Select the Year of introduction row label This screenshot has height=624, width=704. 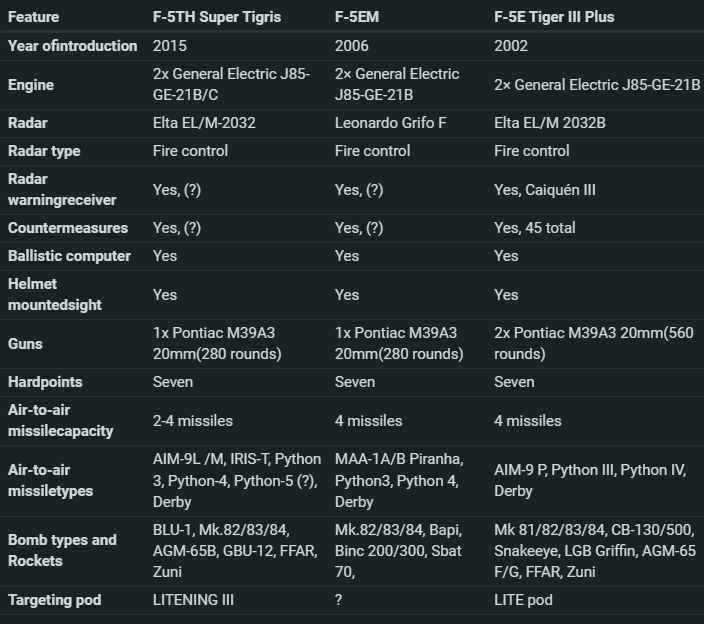click(x=73, y=46)
